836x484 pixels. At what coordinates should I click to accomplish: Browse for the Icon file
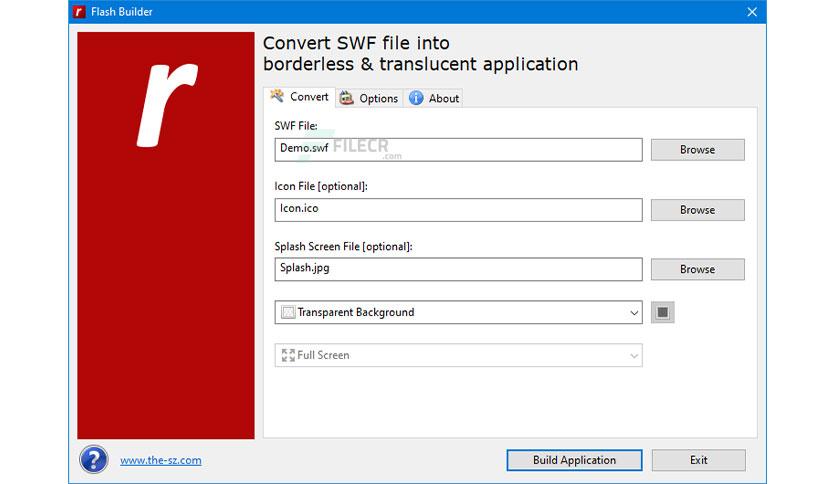coord(697,210)
